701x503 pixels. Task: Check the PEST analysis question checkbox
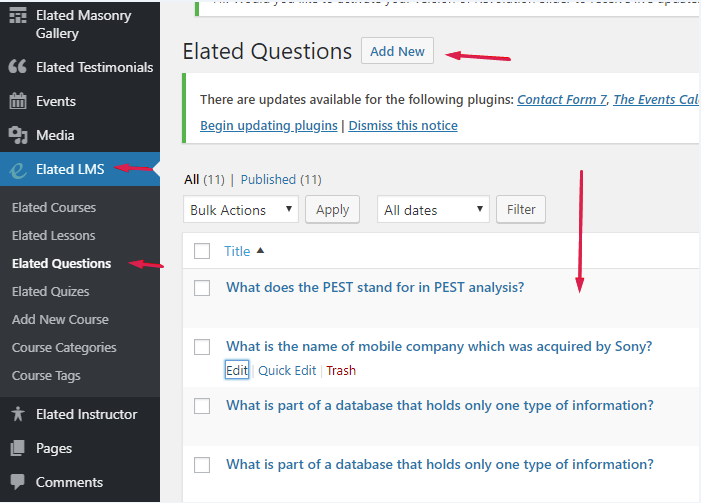(202, 288)
